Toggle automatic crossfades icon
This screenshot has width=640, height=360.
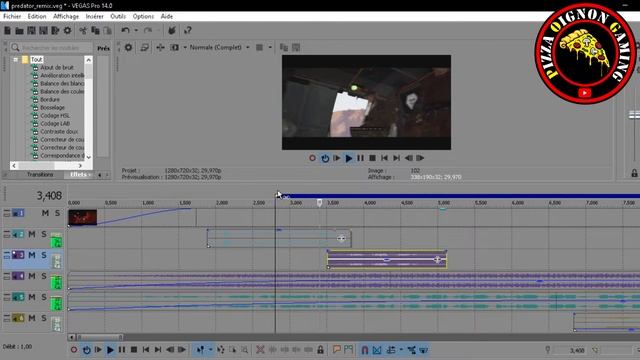point(377,350)
